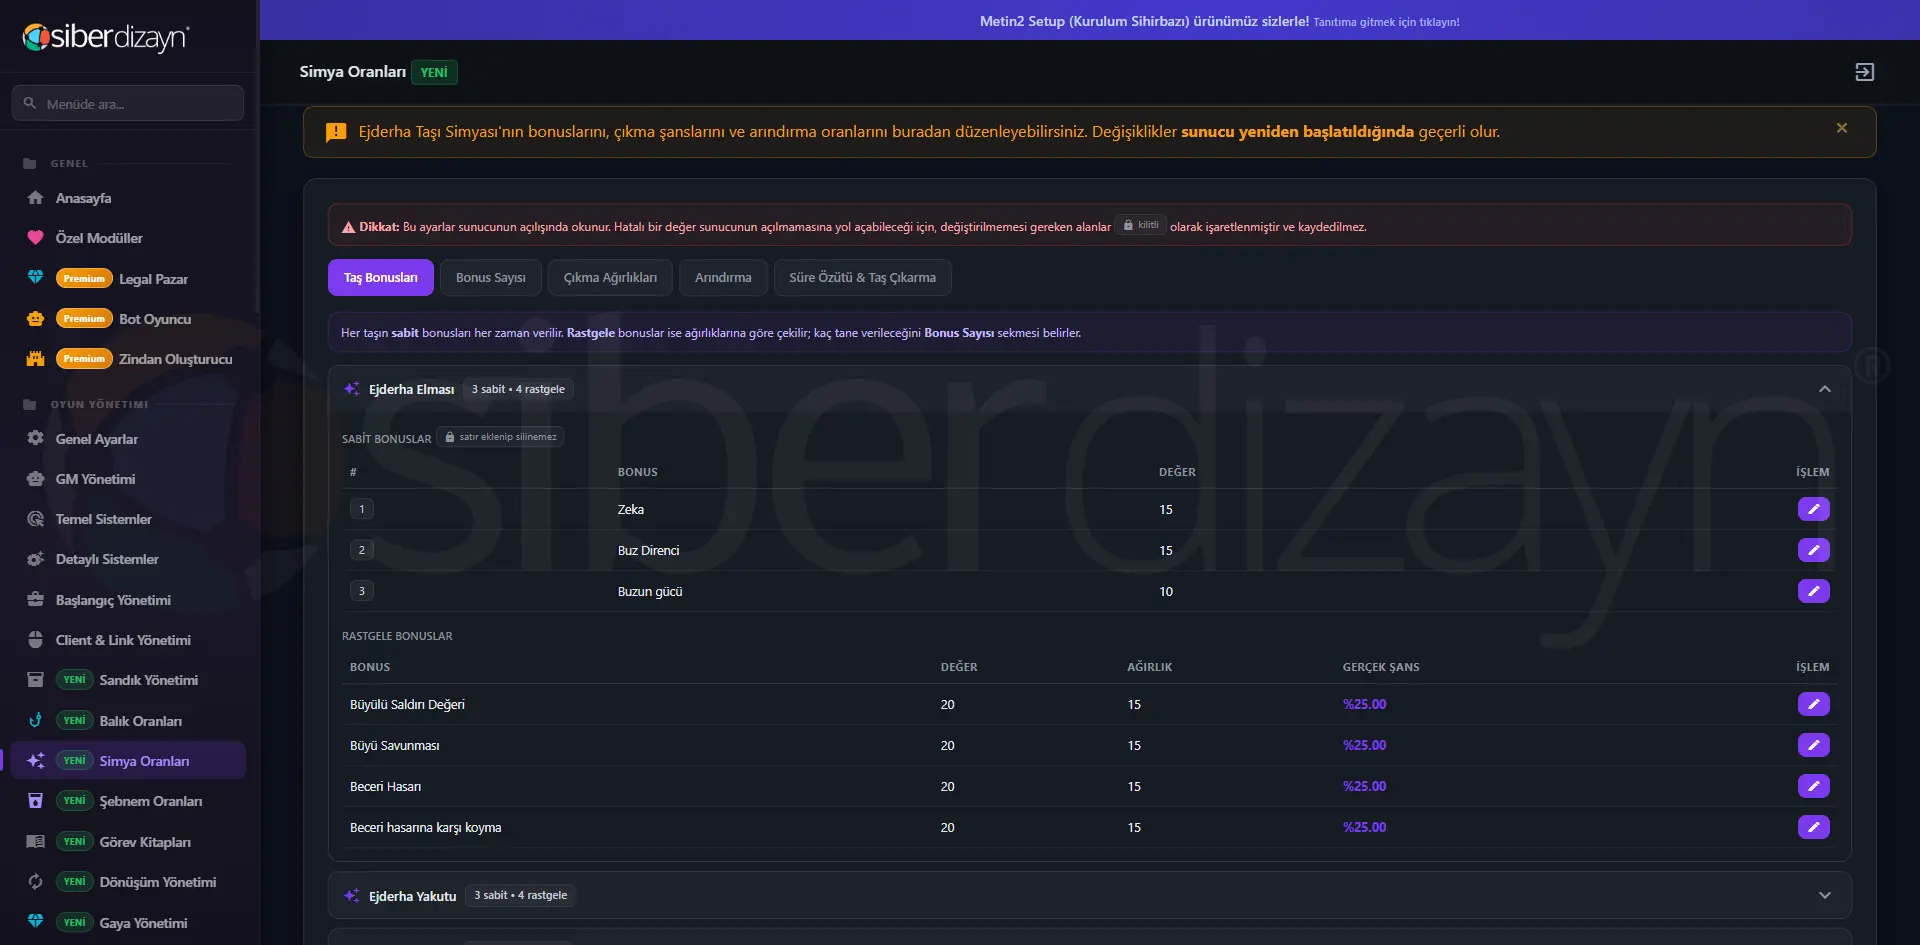Click the Görev Kitapları book icon

click(x=35, y=842)
